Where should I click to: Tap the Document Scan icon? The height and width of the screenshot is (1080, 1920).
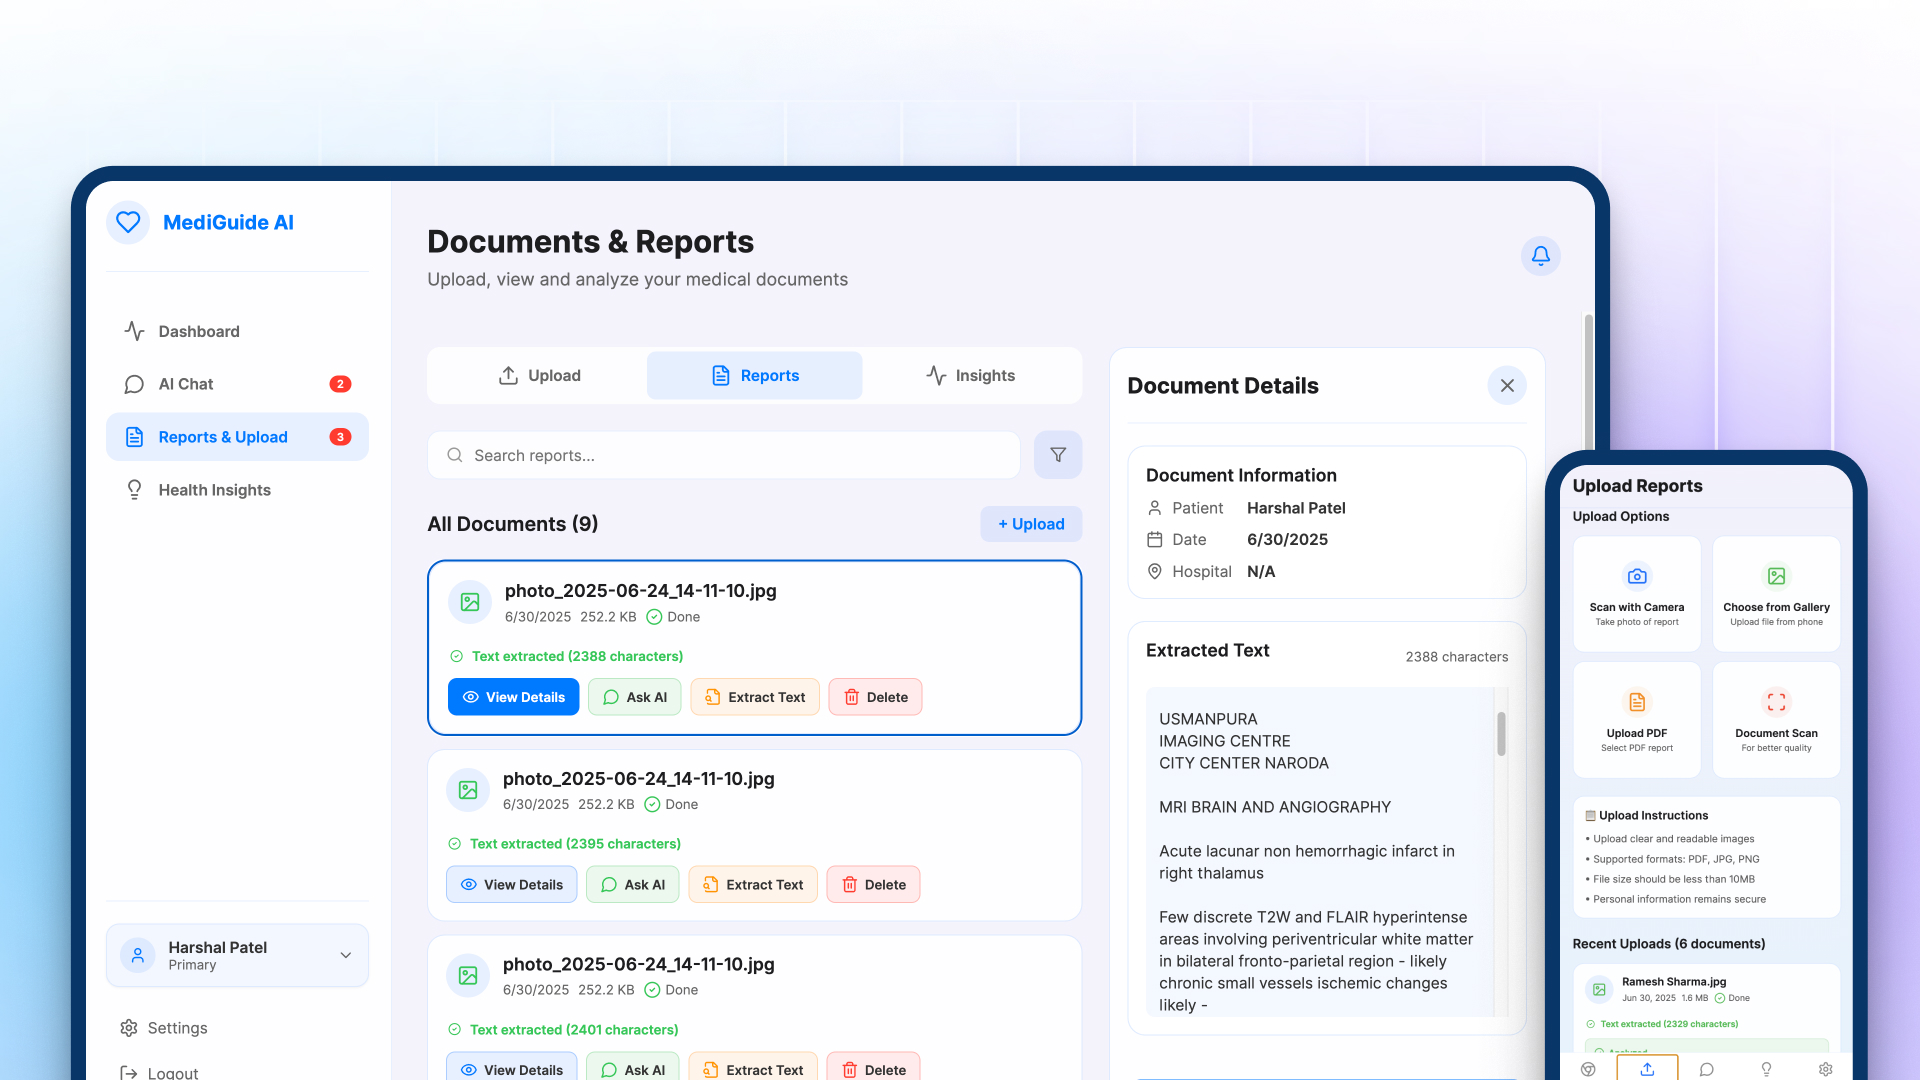[x=1776, y=702]
